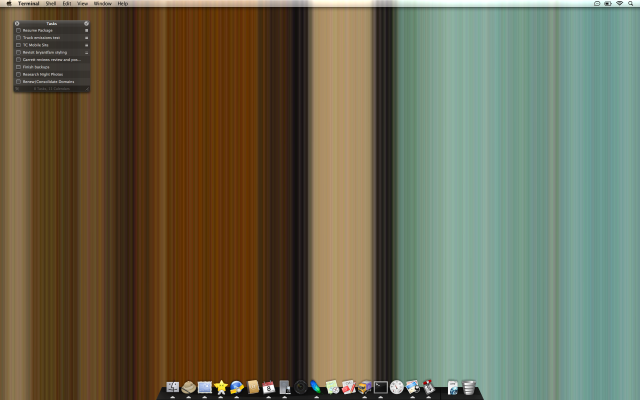Image resolution: width=640 pixels, height=400 pixels.
Task: Open the blue-green feather app in Dock
Action: tap(316, 387)
